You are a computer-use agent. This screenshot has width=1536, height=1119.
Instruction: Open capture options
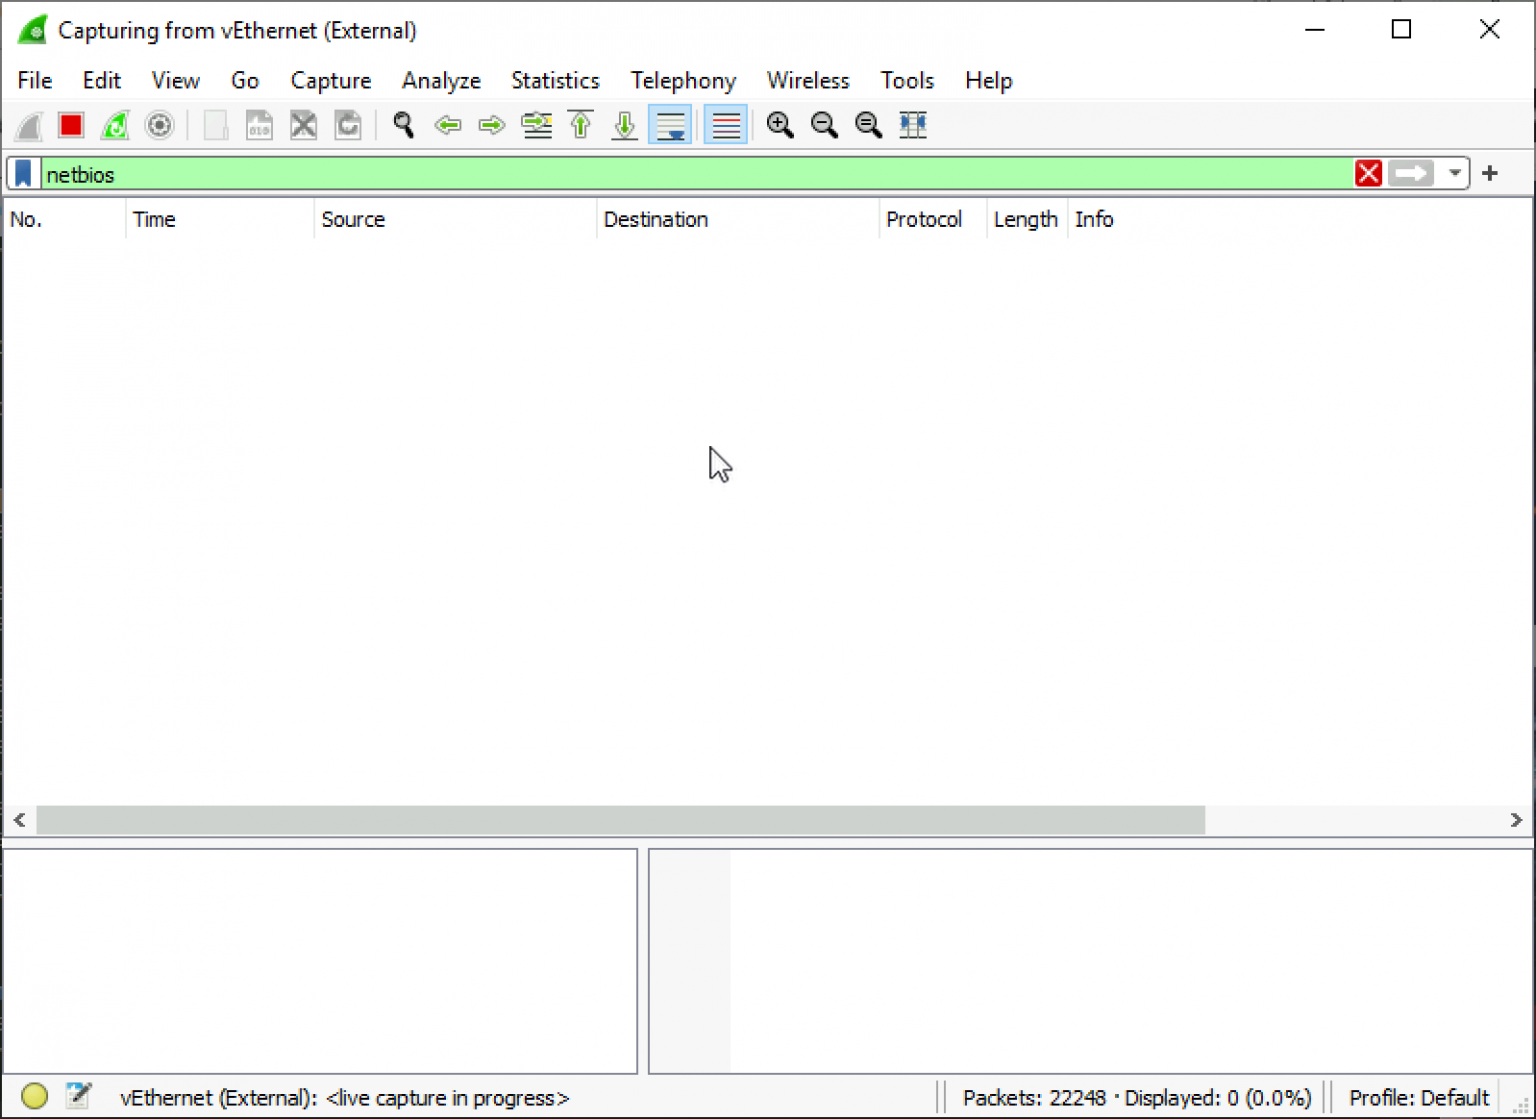[159, 125]
